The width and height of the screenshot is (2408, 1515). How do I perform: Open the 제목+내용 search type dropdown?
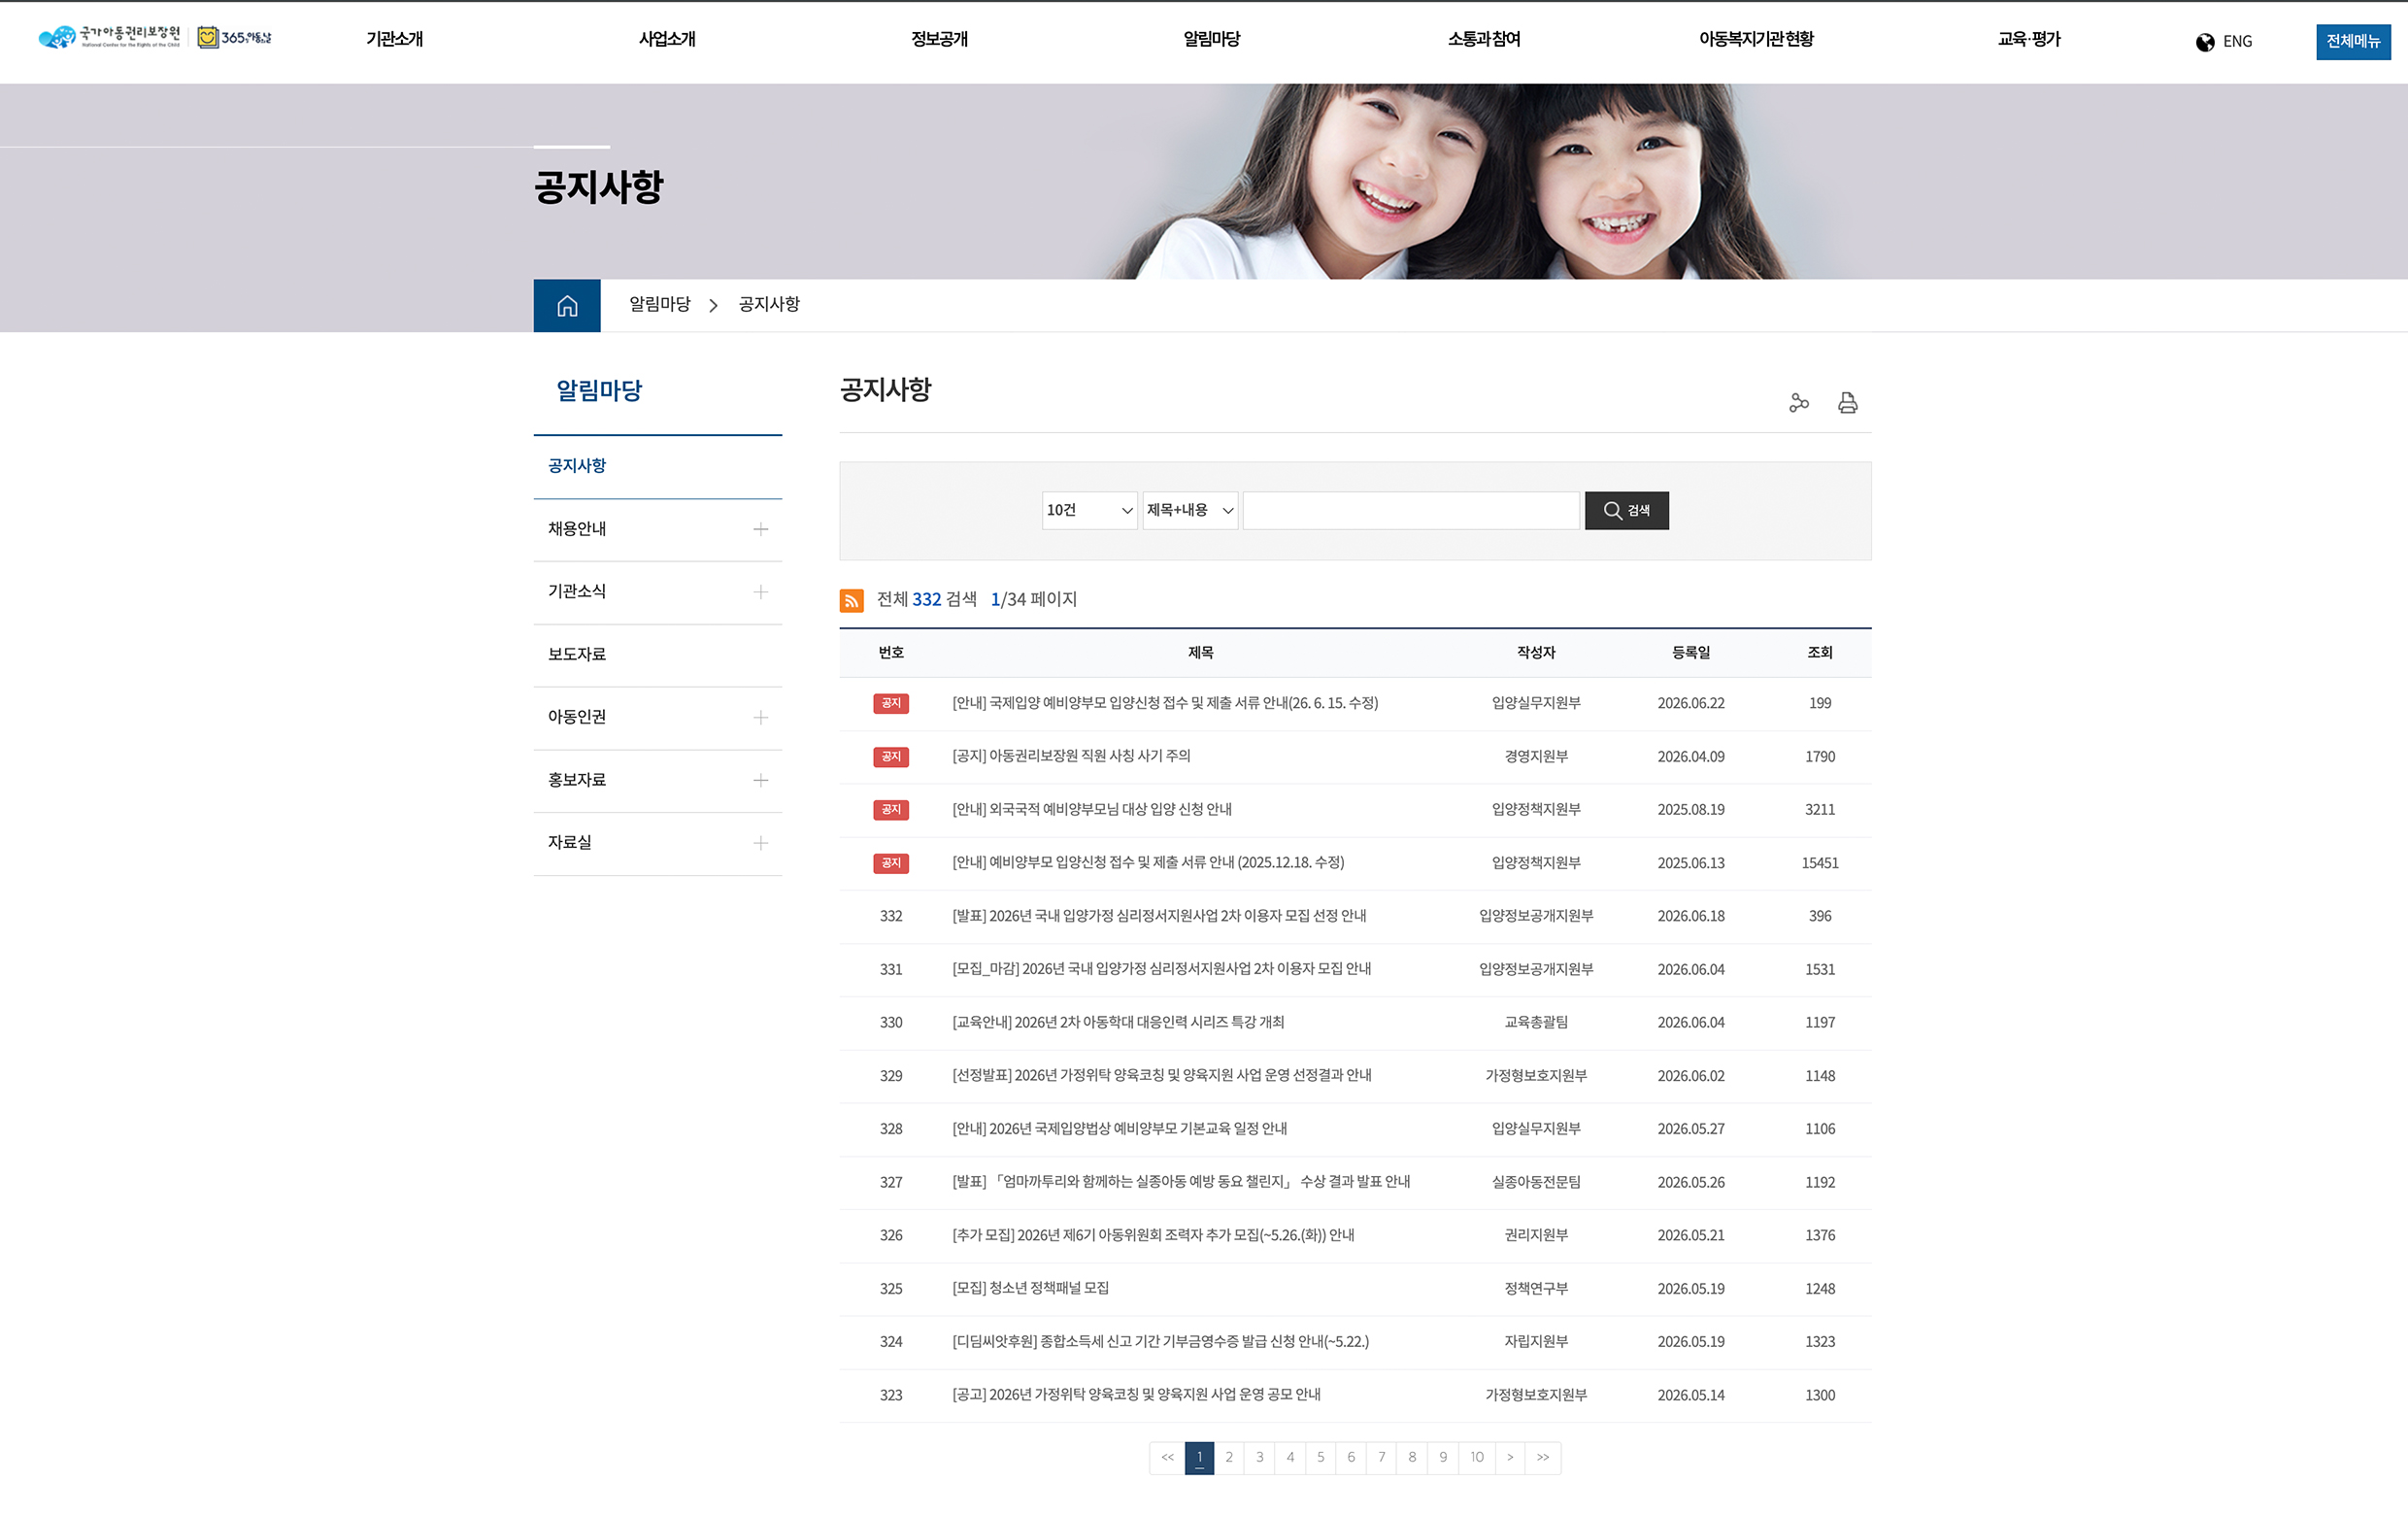pyautogui.click(x=1190, y=510)
